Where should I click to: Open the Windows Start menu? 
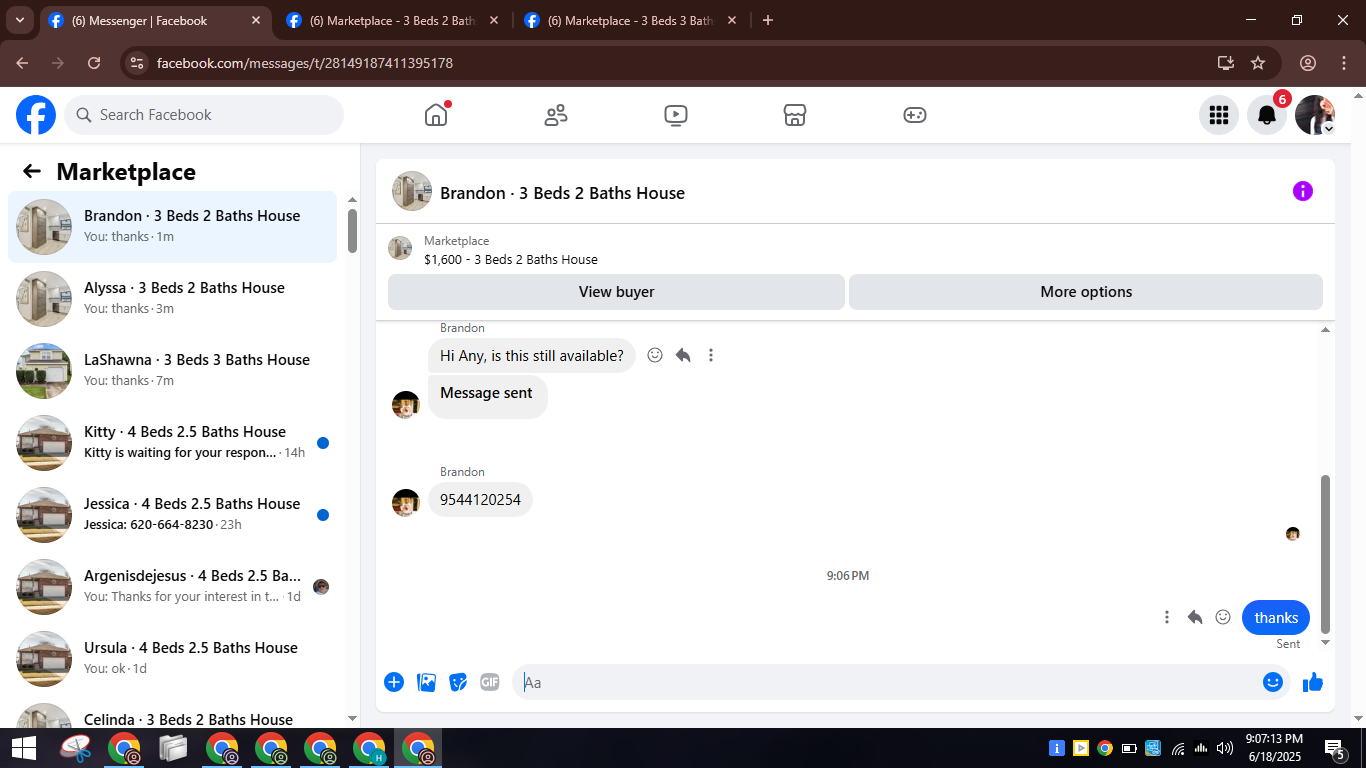point(24,748)
